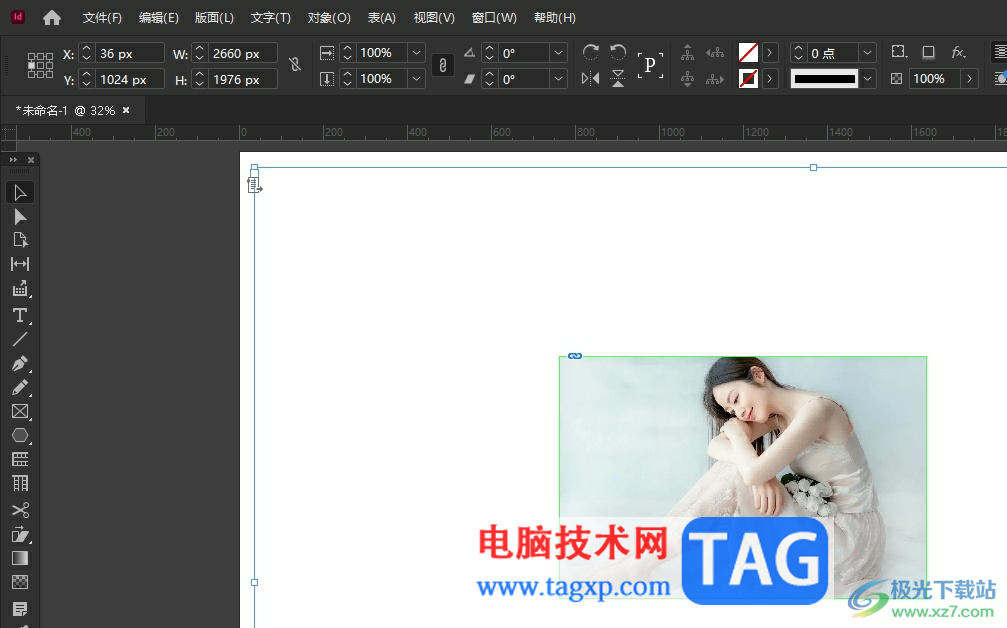Image resolution: width=1007 pixels, height=628 pixels.
Task: Toggle constrain width and height proportions
Action: point(294,65)
